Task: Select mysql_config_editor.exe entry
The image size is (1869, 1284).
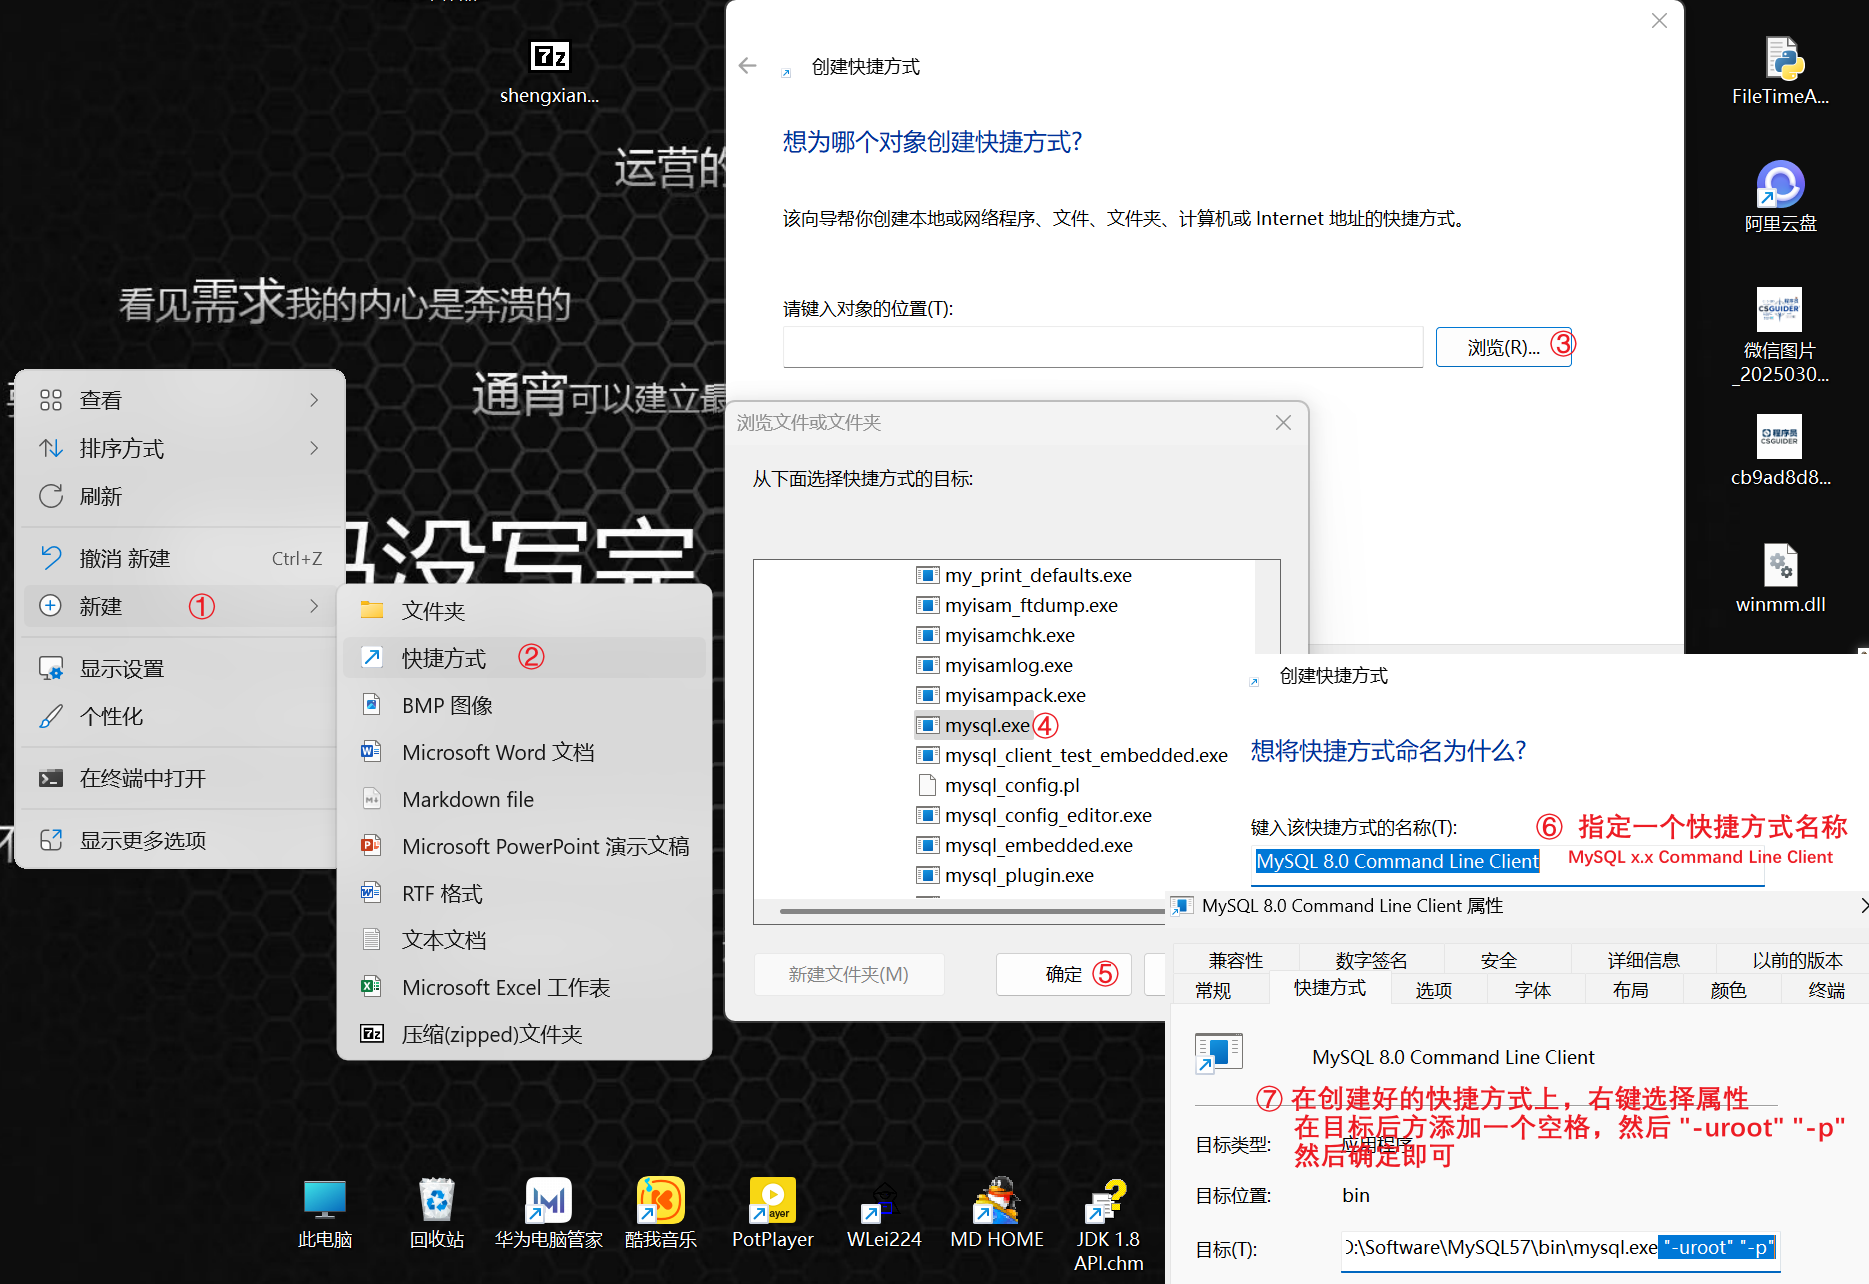Action: click(x=1034, y=815)
